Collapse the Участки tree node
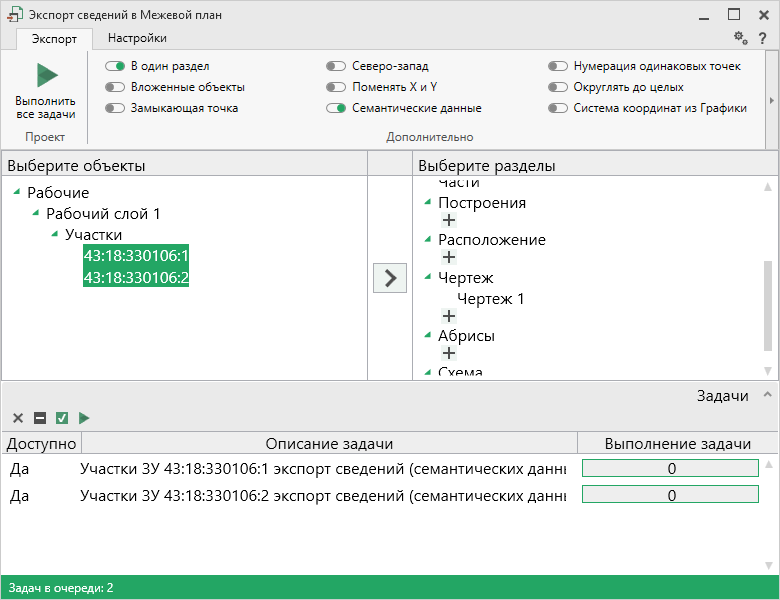 pyautogui.click(x=55, y=234)
